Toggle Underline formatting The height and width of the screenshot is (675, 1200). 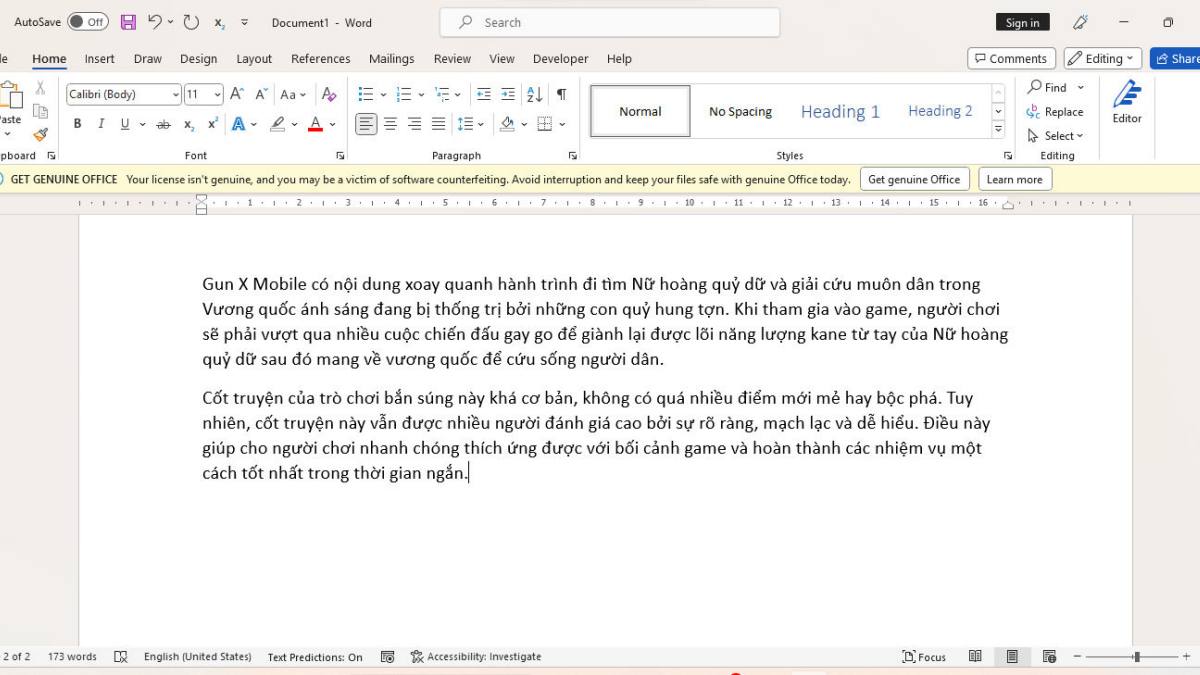[x=125, y=124]
